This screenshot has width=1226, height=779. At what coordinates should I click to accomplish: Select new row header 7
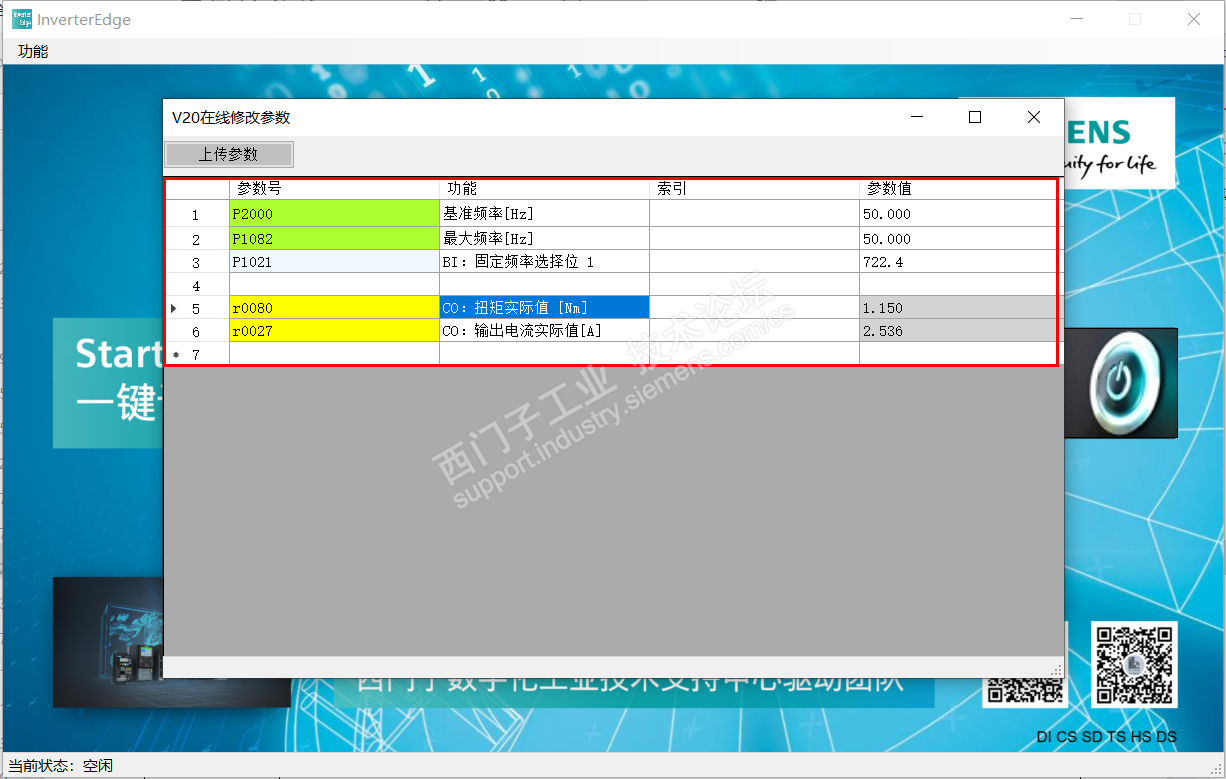(x=197, y=354)
